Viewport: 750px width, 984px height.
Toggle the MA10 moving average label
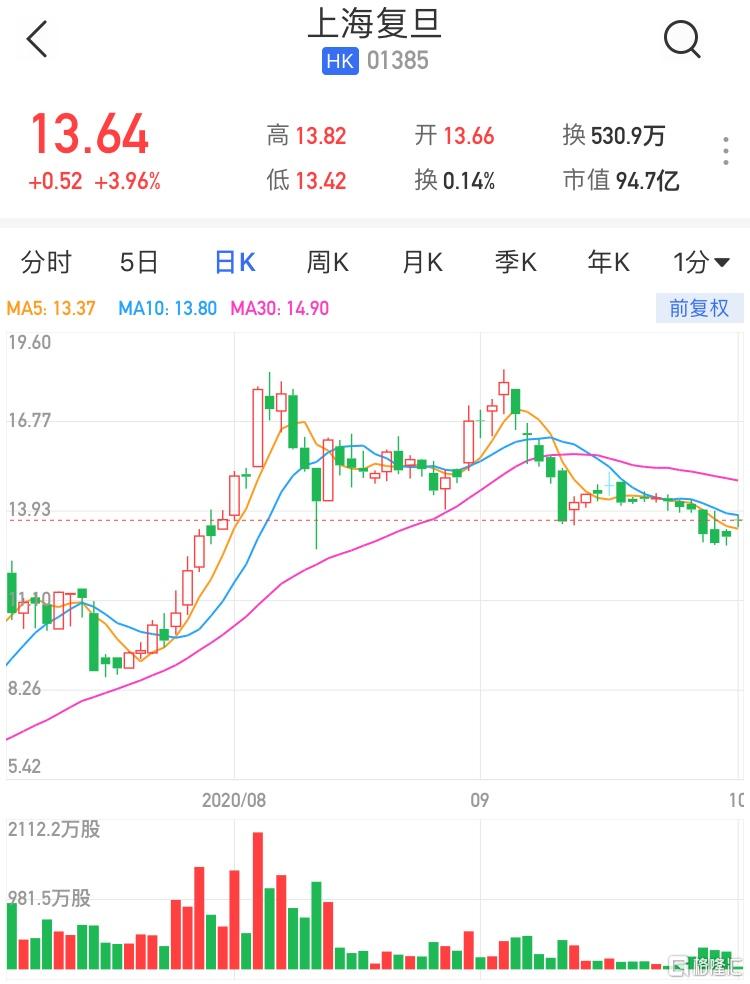(x=167, y=308)
